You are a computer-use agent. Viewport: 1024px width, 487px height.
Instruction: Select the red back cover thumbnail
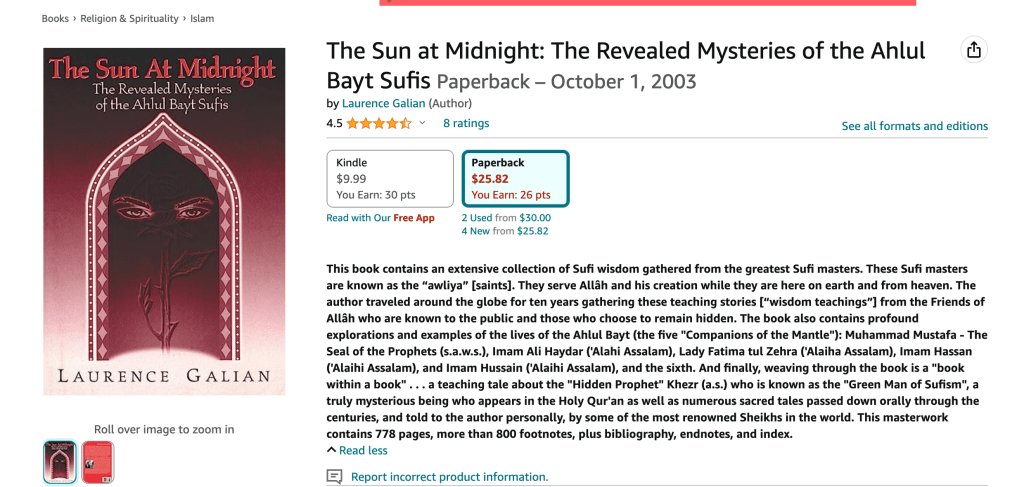click(x=98, y=462)
